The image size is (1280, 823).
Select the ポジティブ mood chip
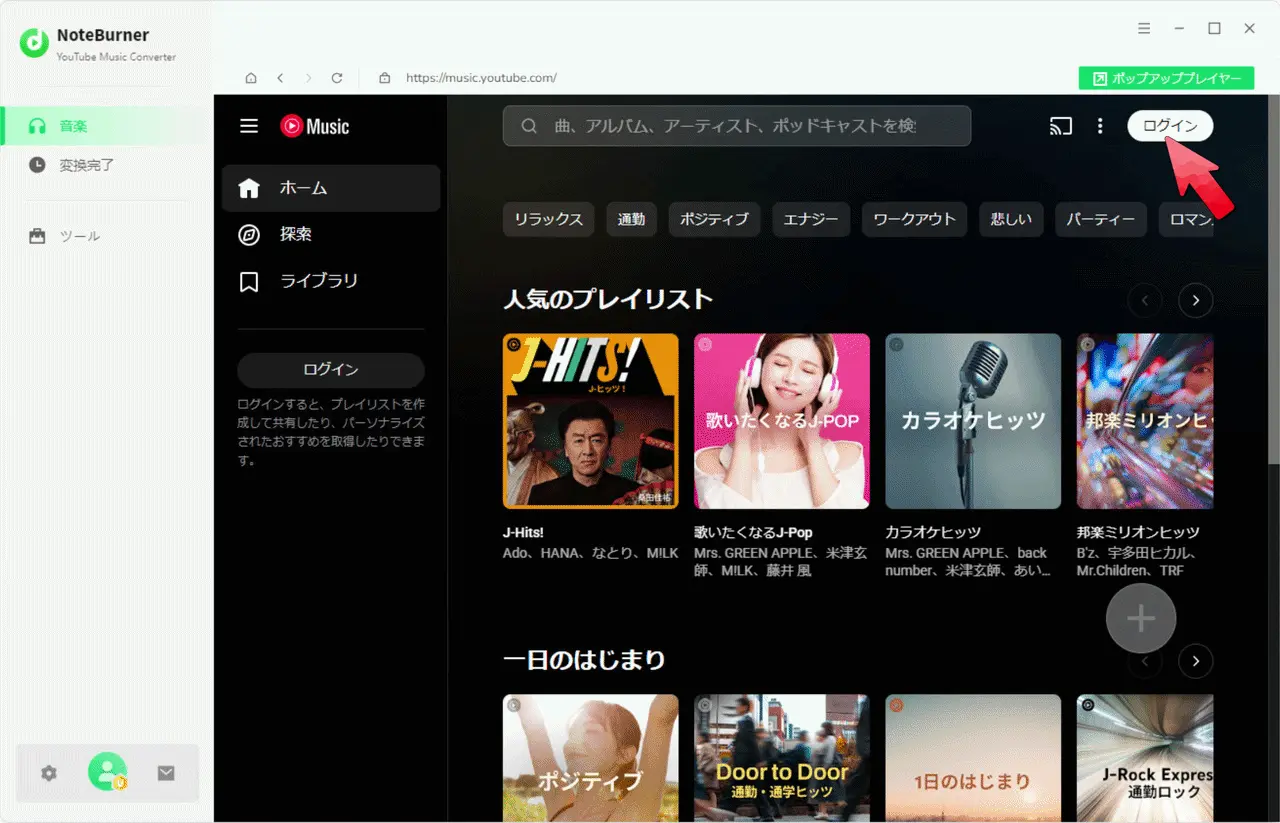tap(715, 219)
